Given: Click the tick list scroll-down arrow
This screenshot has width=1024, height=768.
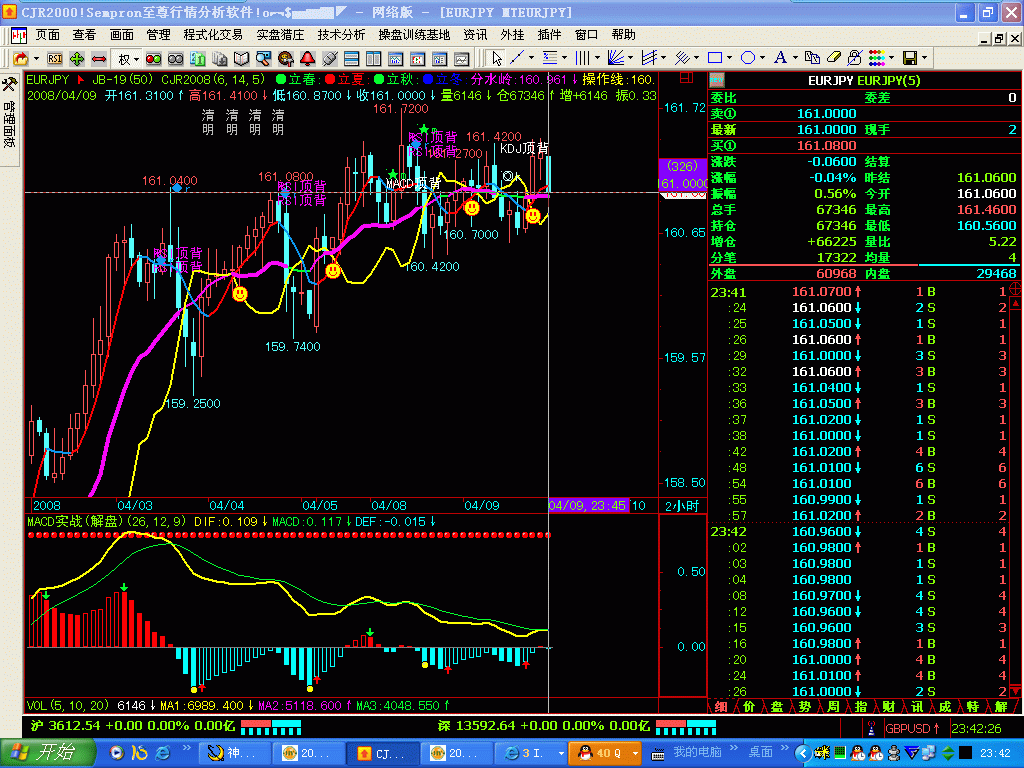Looking at the screenshot, I should click(1015, 690).
